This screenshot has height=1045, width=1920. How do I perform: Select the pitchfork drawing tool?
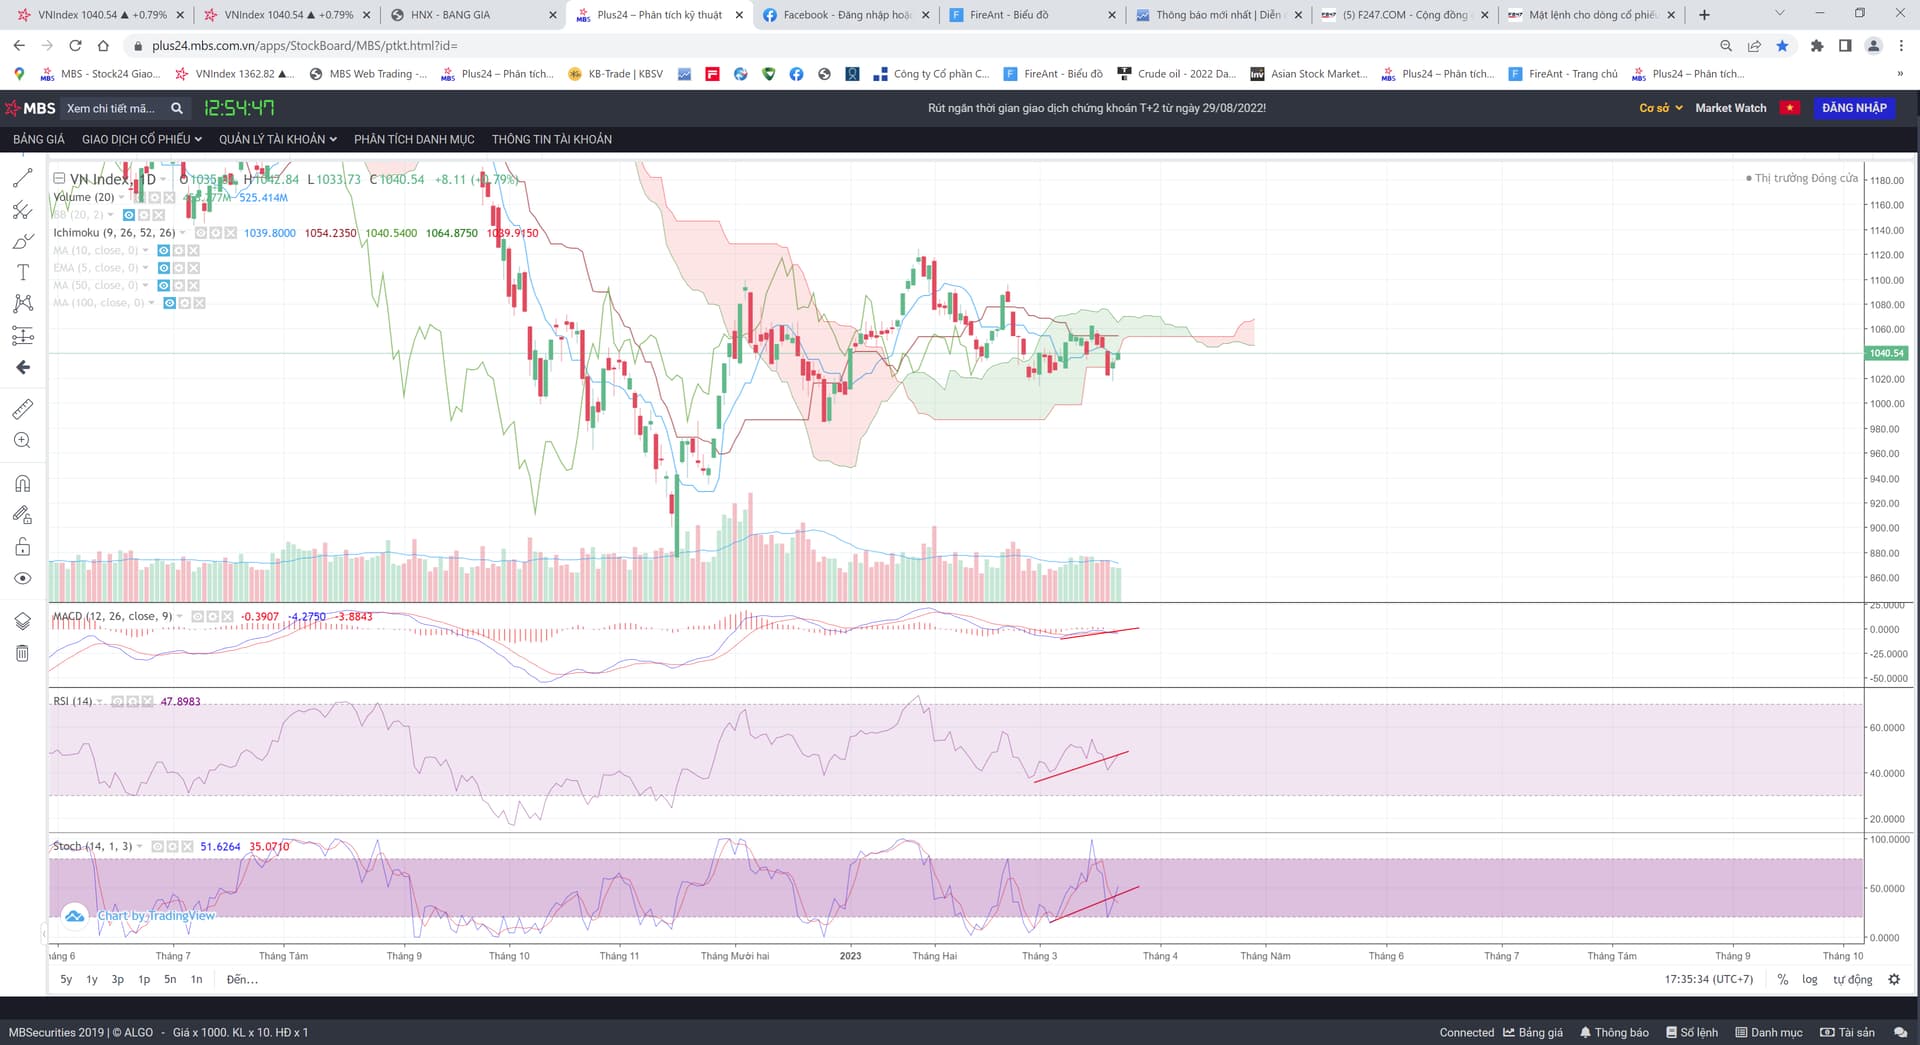coord(22,210)
